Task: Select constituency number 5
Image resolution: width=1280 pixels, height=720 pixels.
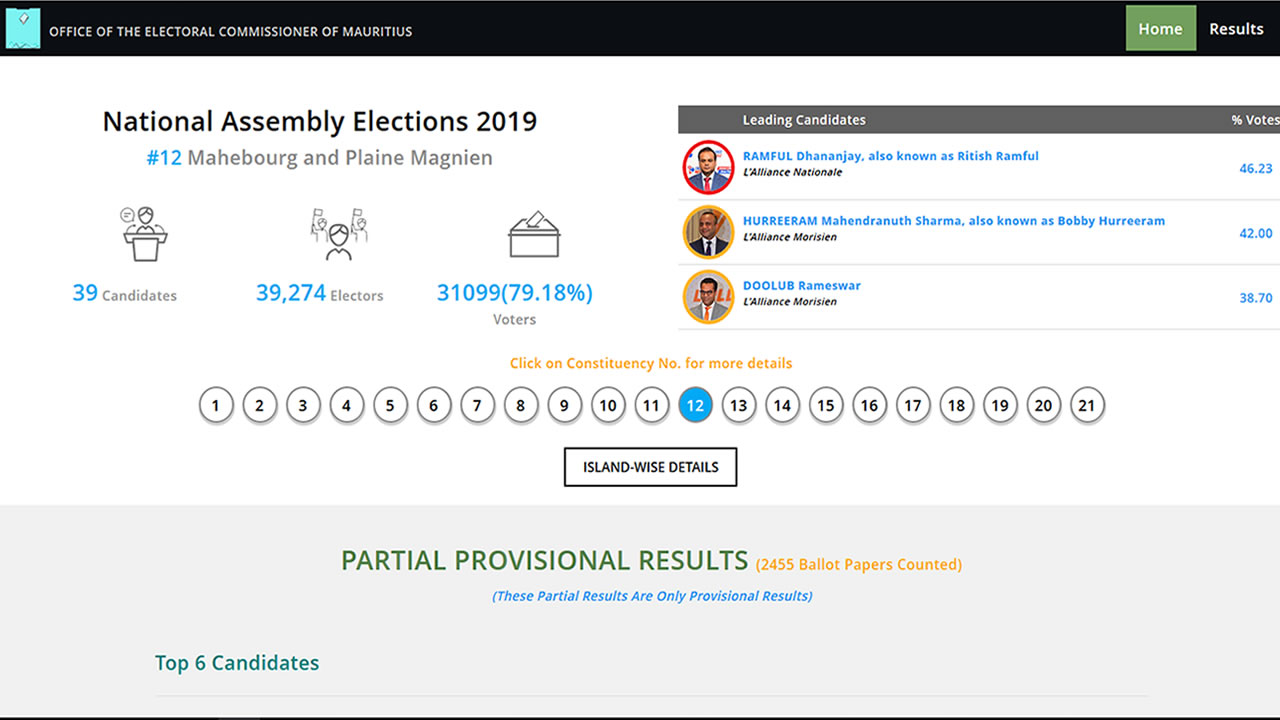Action: 390,405
